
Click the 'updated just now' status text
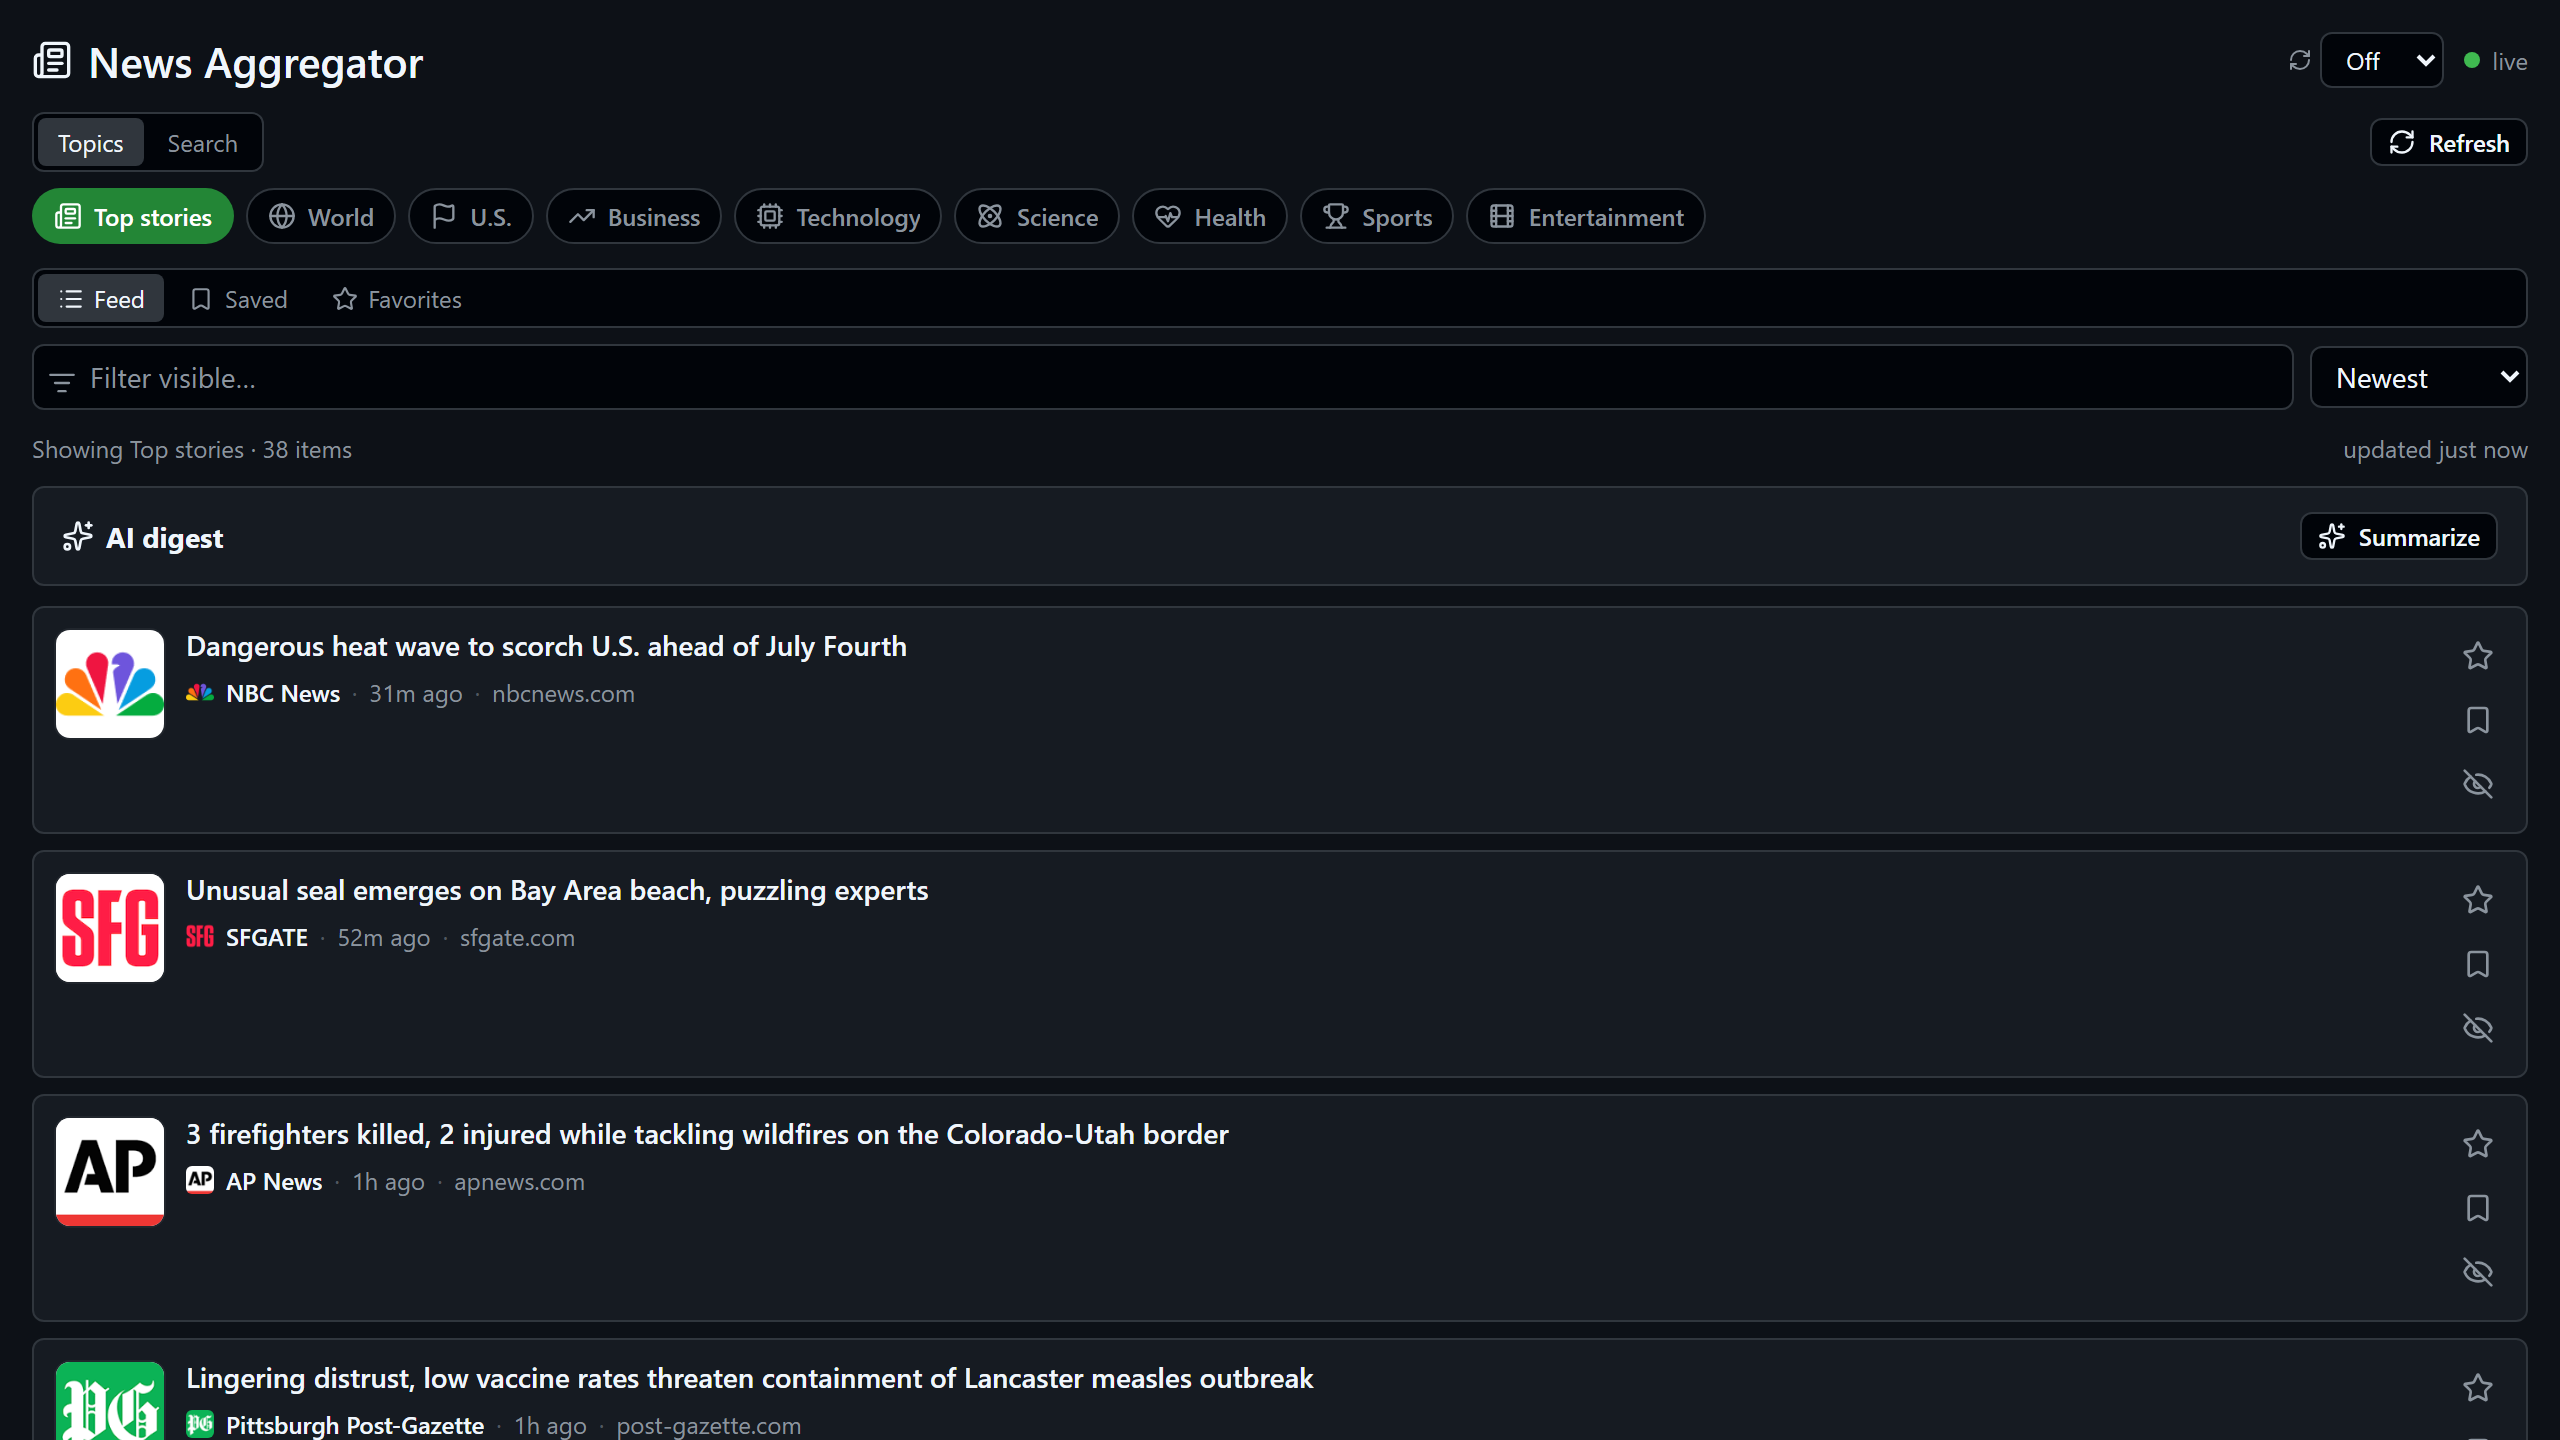pos(2435,450)
